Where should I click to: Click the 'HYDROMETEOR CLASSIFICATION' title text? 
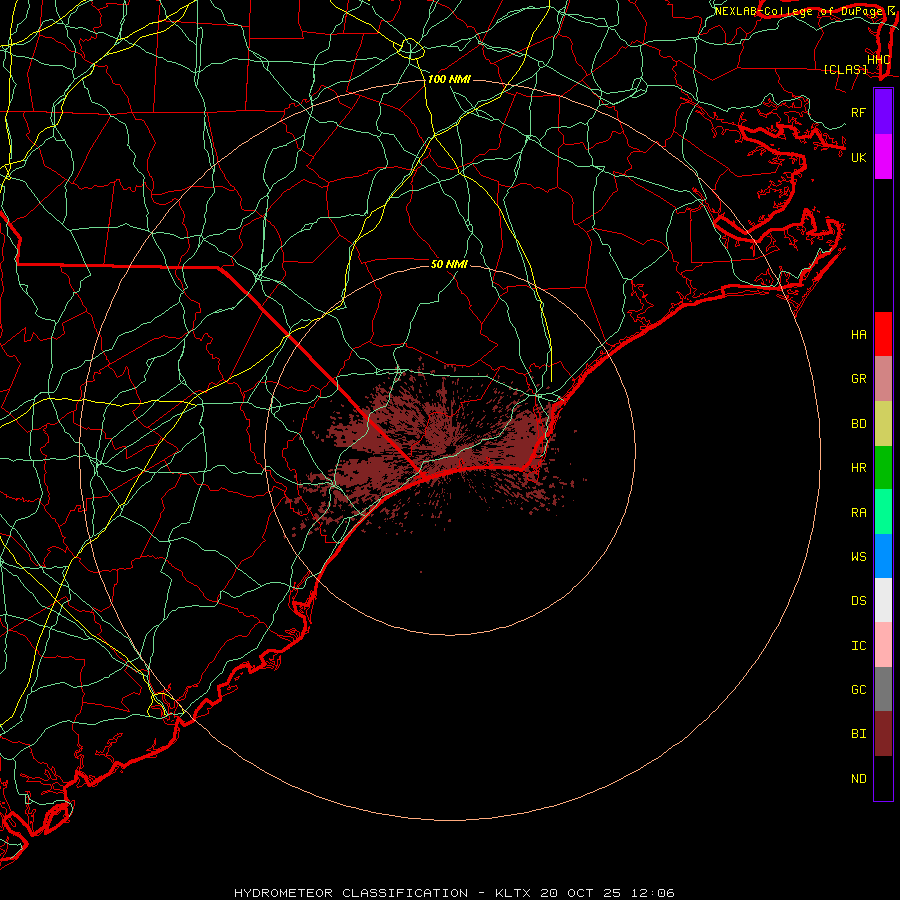[x=351, y=893]
